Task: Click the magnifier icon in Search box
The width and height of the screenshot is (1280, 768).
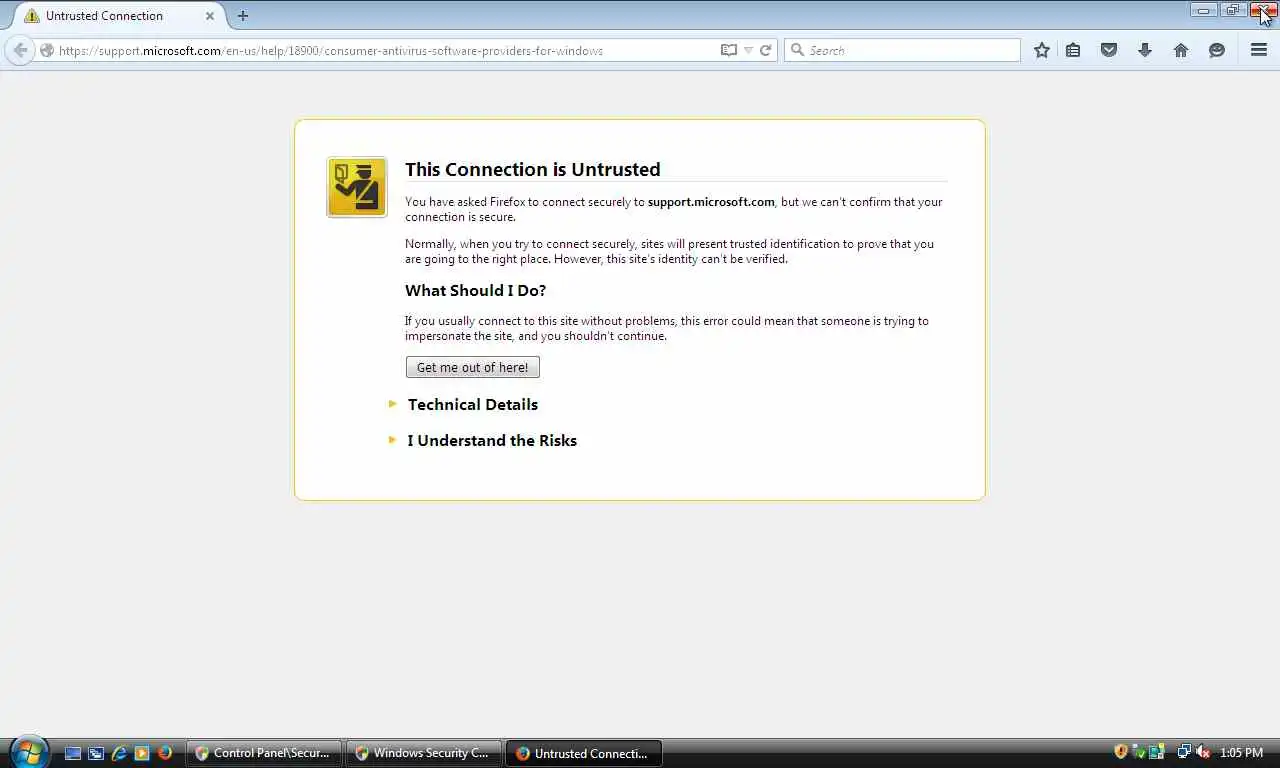Action: 797,50
